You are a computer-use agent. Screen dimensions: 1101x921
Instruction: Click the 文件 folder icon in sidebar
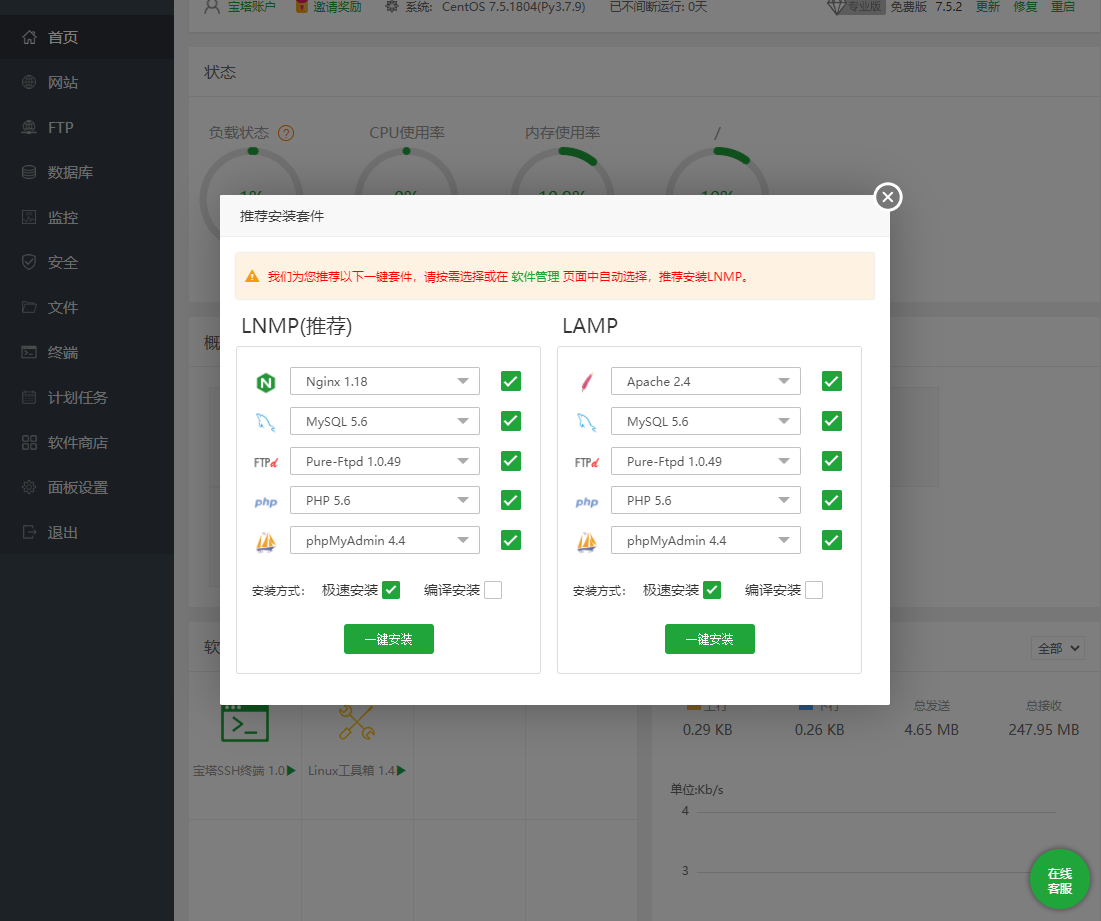click(29, 307)
